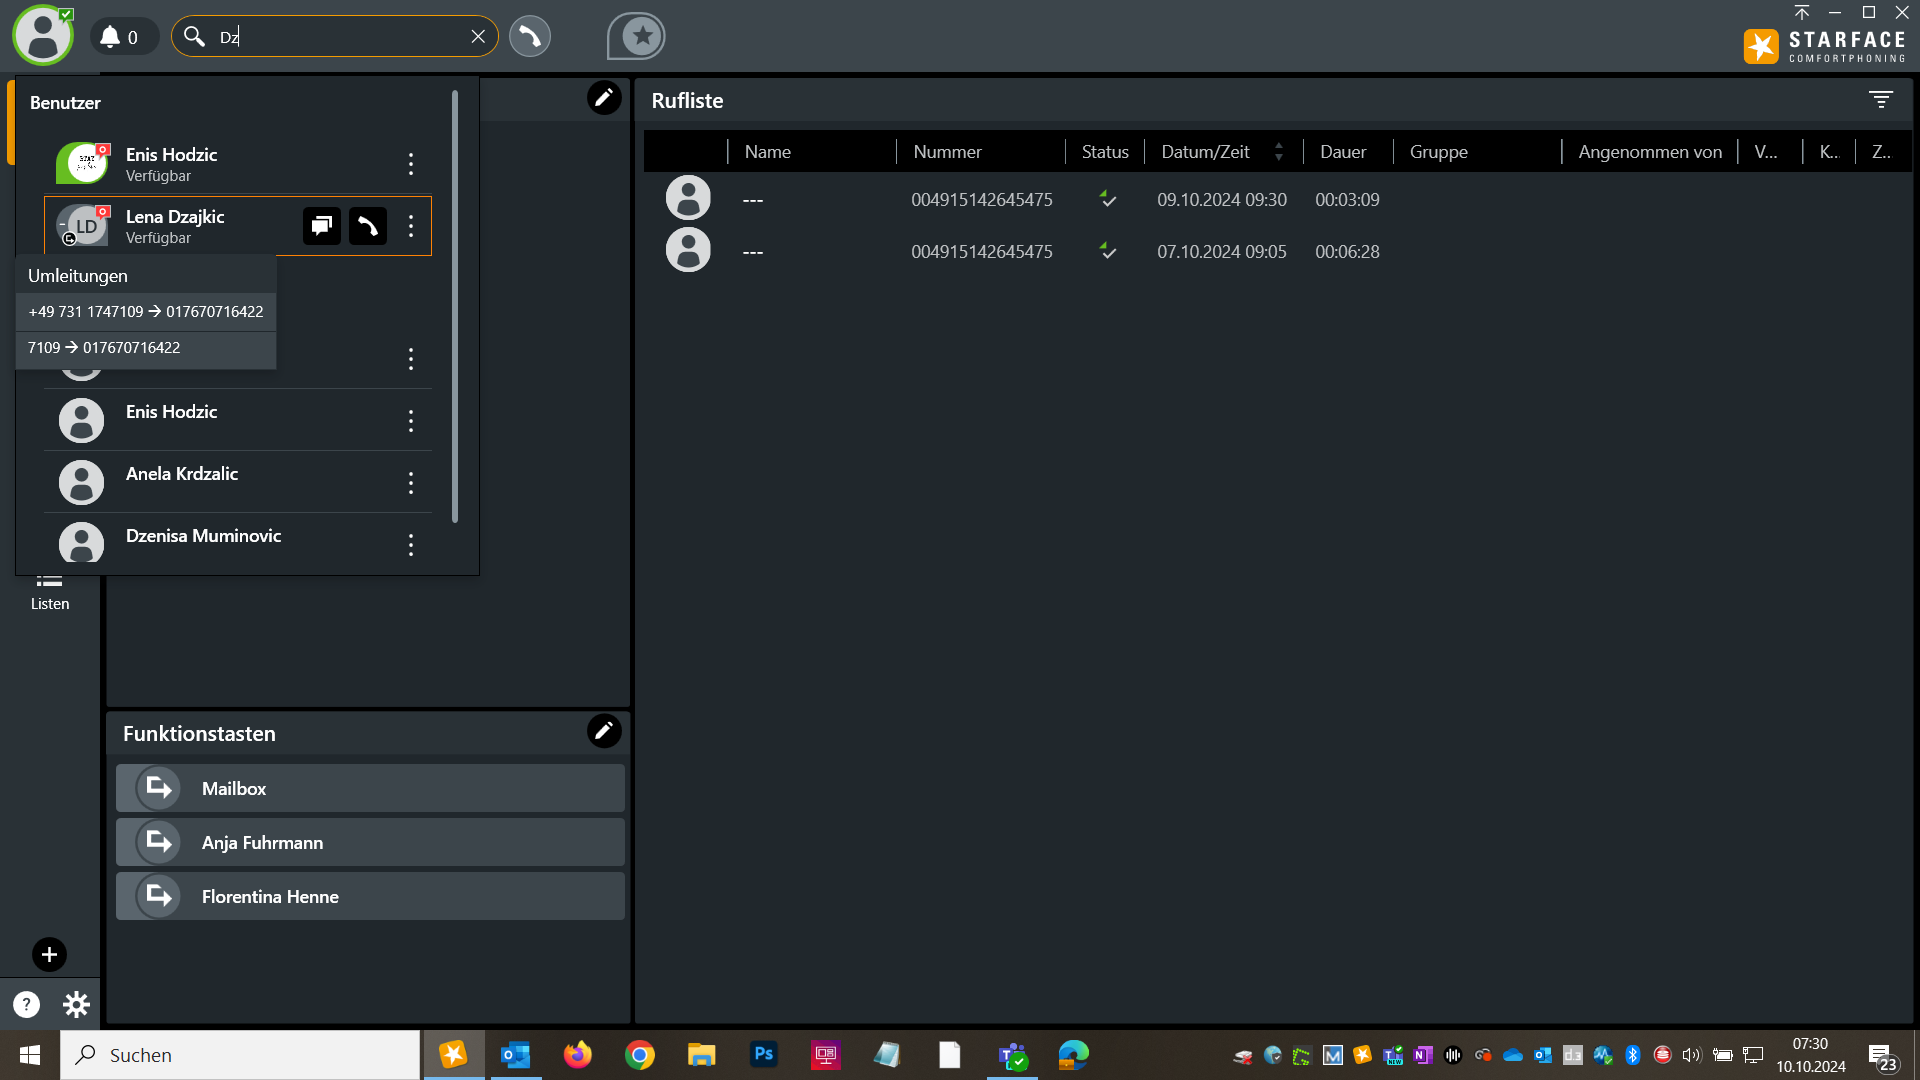
Task: Open the Listen sidebar panel
Action: point(49,588)
